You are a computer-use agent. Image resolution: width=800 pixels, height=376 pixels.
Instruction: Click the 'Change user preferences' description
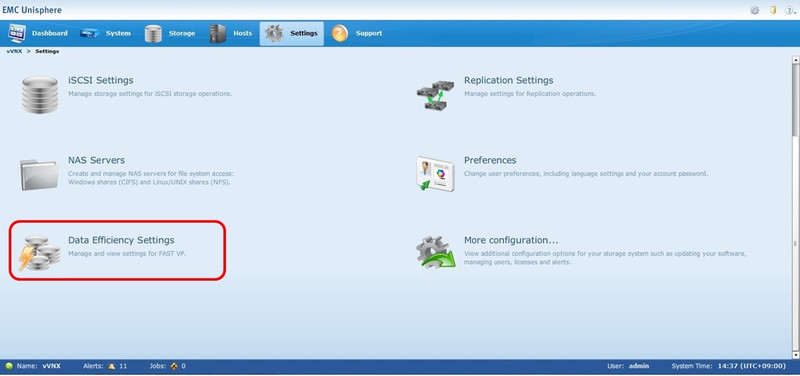(x=586, y=173)
